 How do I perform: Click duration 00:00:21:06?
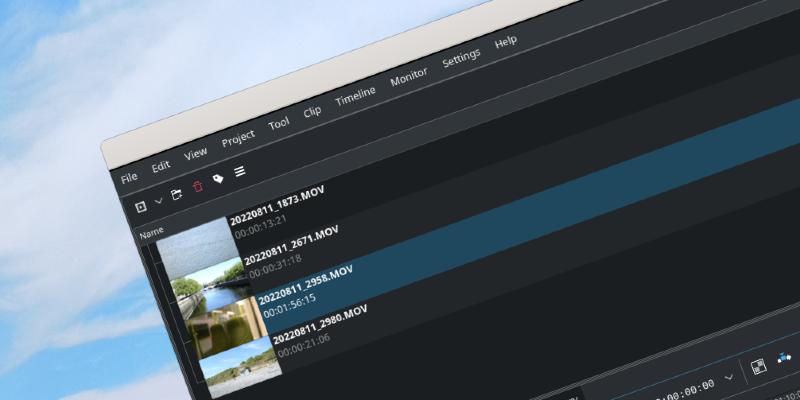pos(304,345)
